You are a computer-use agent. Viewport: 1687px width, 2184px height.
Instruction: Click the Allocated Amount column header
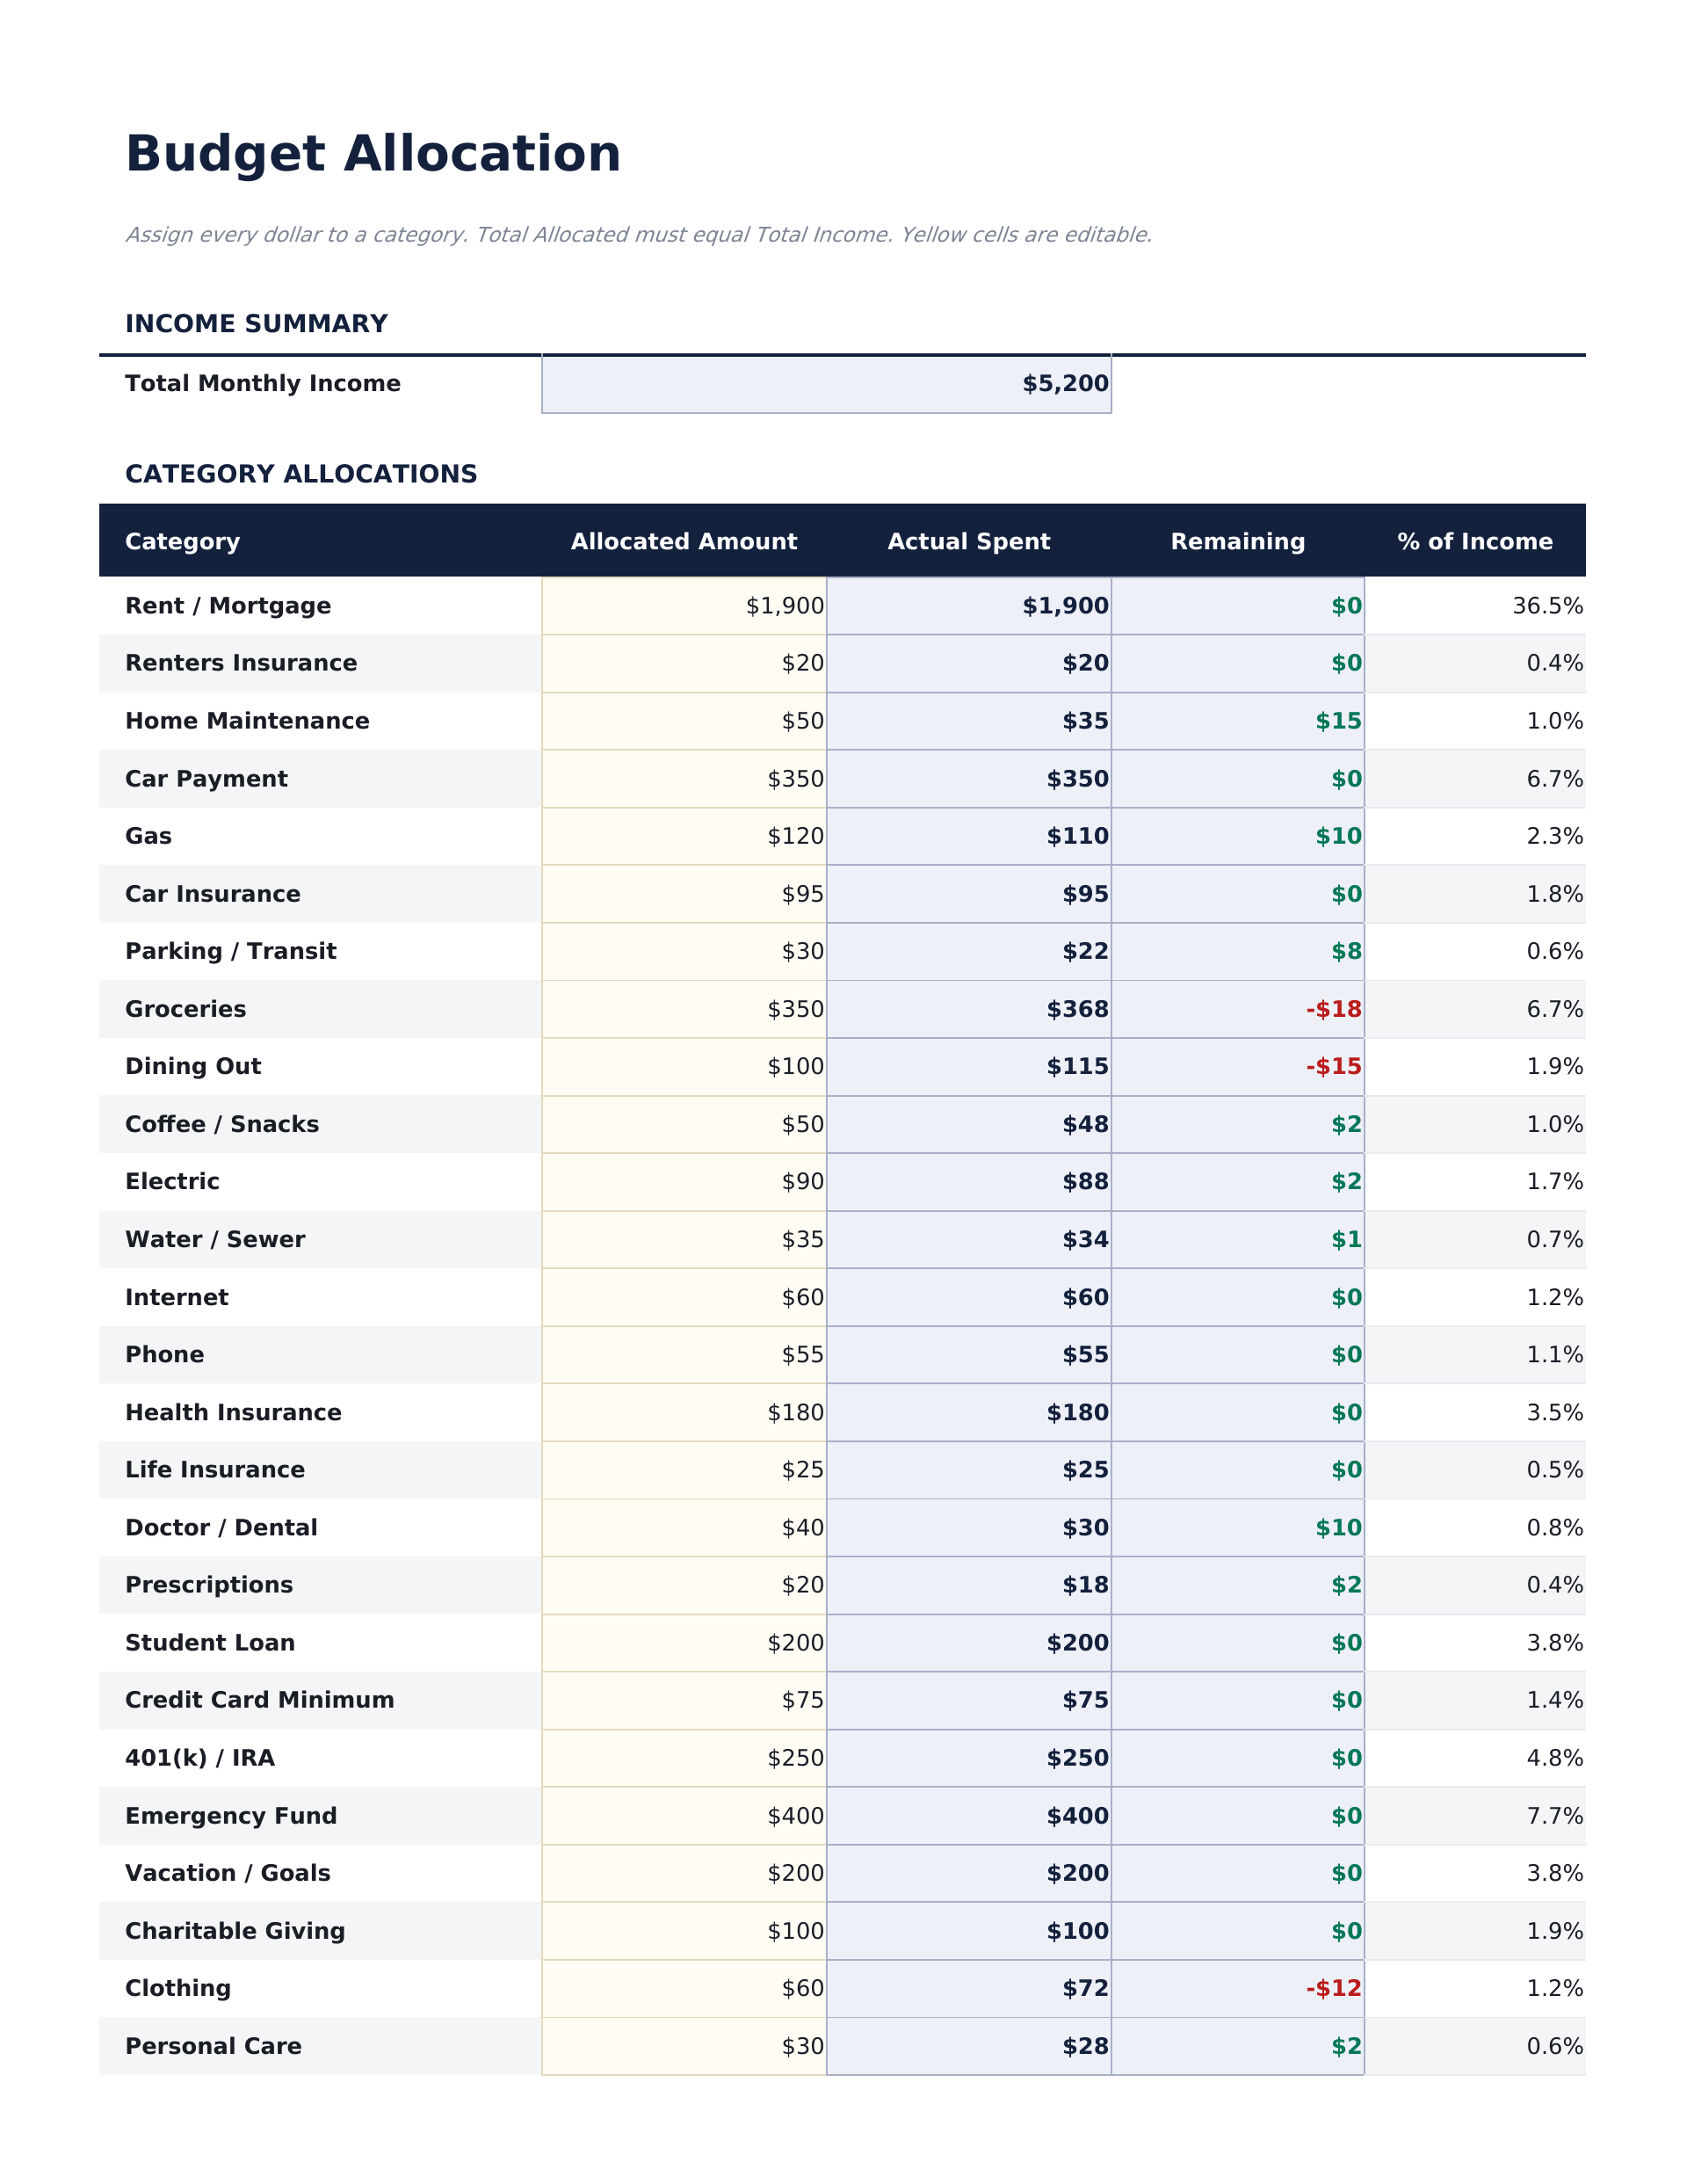pyautogui.click(x=684, y=542)
